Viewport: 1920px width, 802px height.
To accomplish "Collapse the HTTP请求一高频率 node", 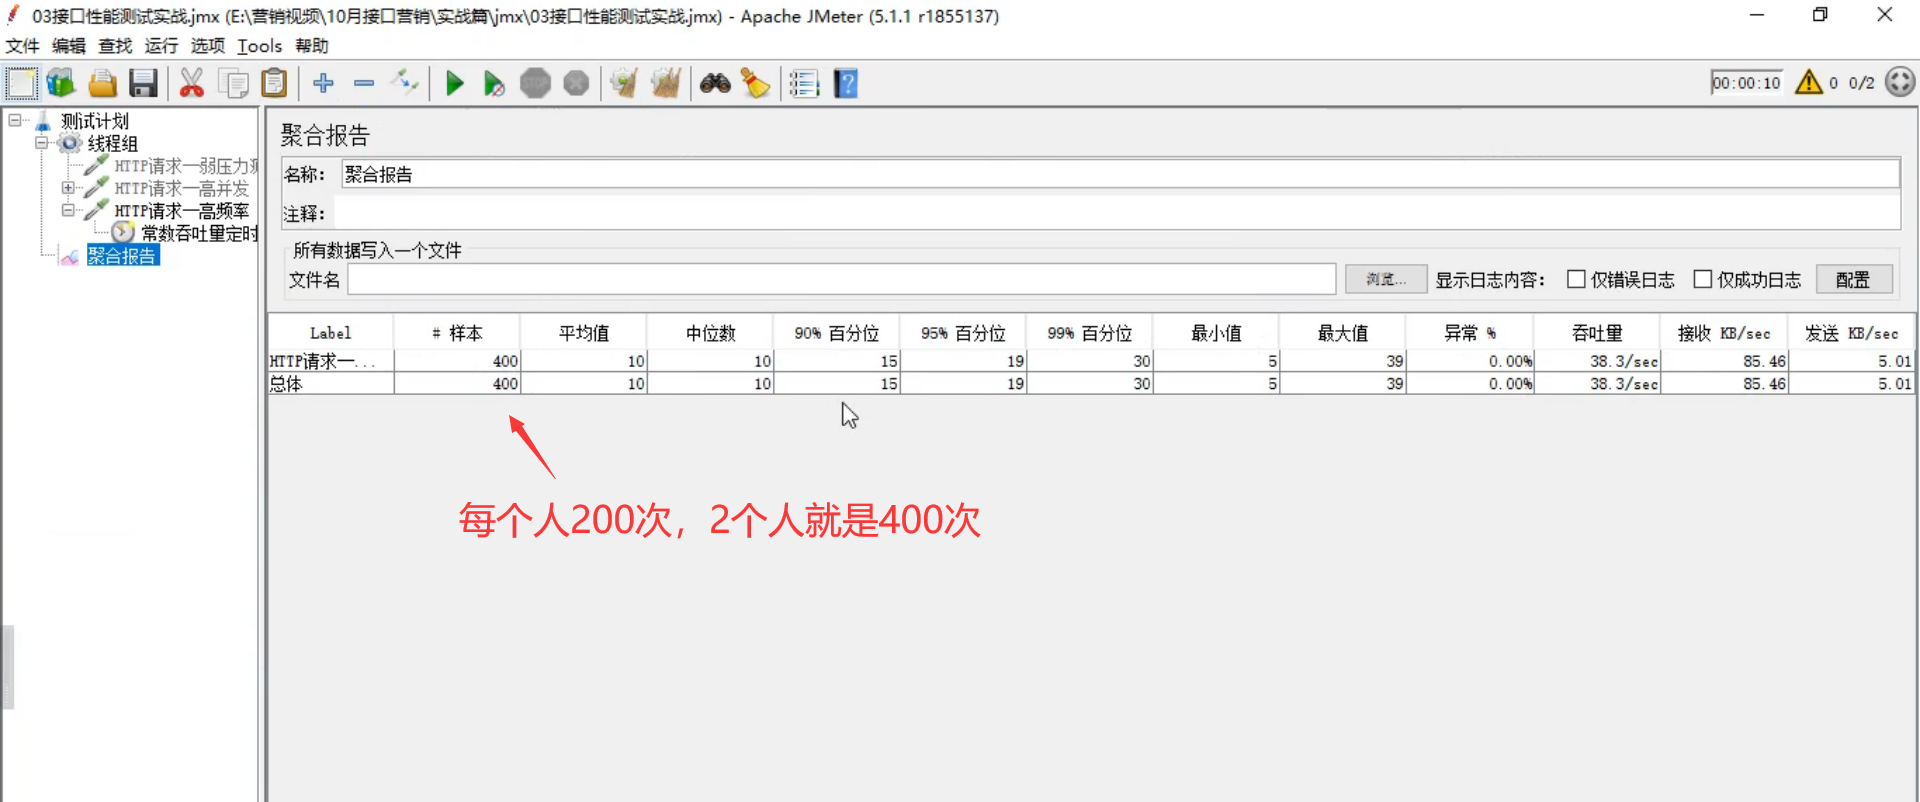I will click(x=68, y=210).
